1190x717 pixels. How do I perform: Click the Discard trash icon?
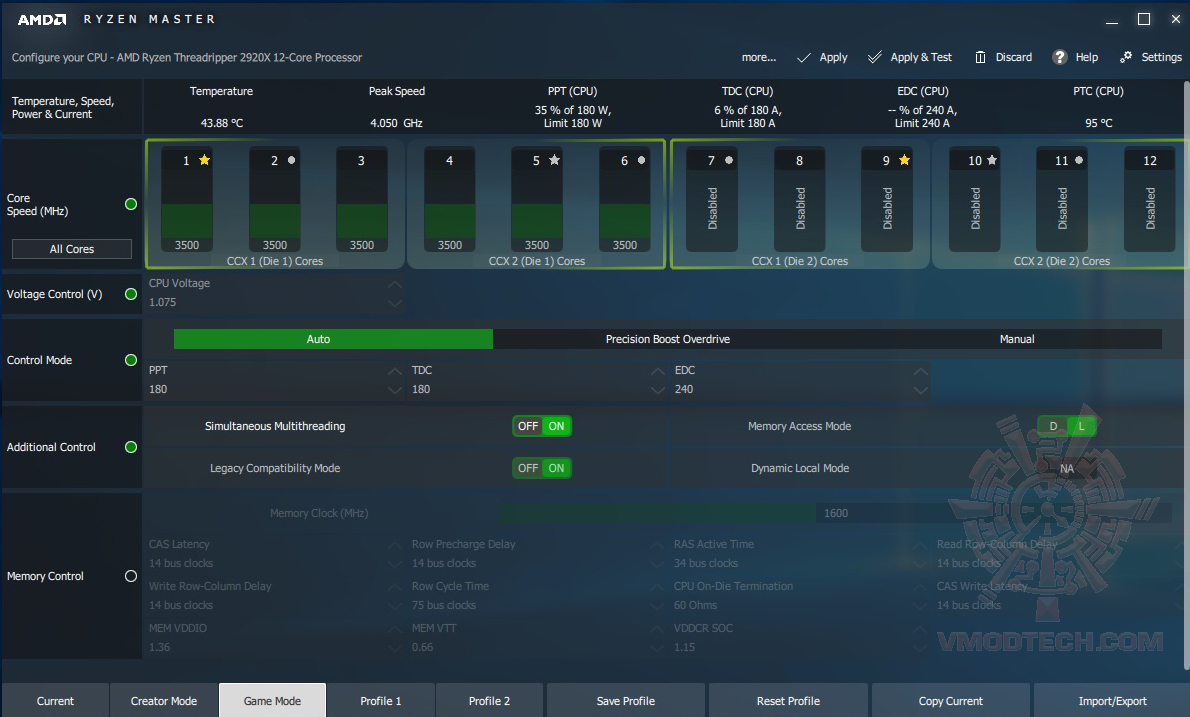981,58
